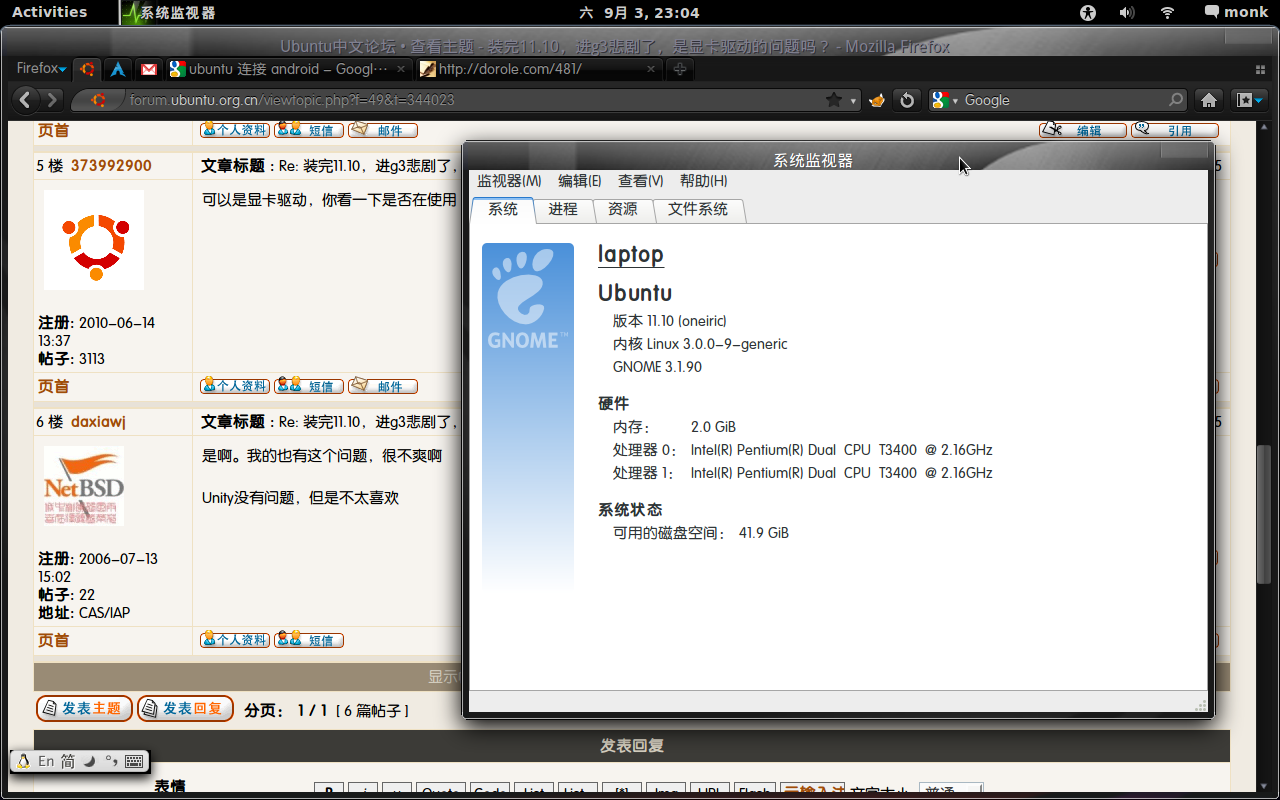The image size is (1280, 800).
Task: Switch to the 文件系统 tab
Action: (x=698, y=210)
